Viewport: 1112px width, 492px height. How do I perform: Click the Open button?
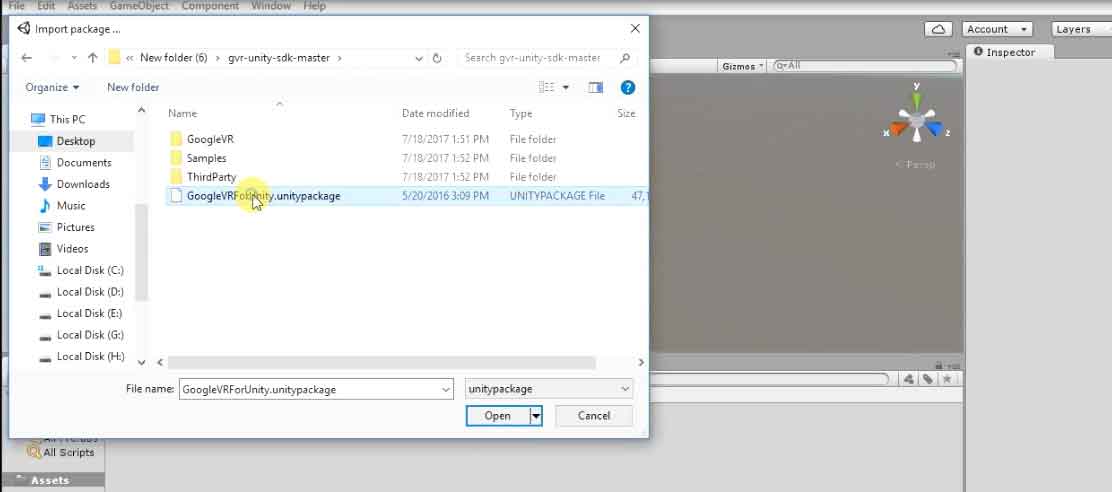498,416
